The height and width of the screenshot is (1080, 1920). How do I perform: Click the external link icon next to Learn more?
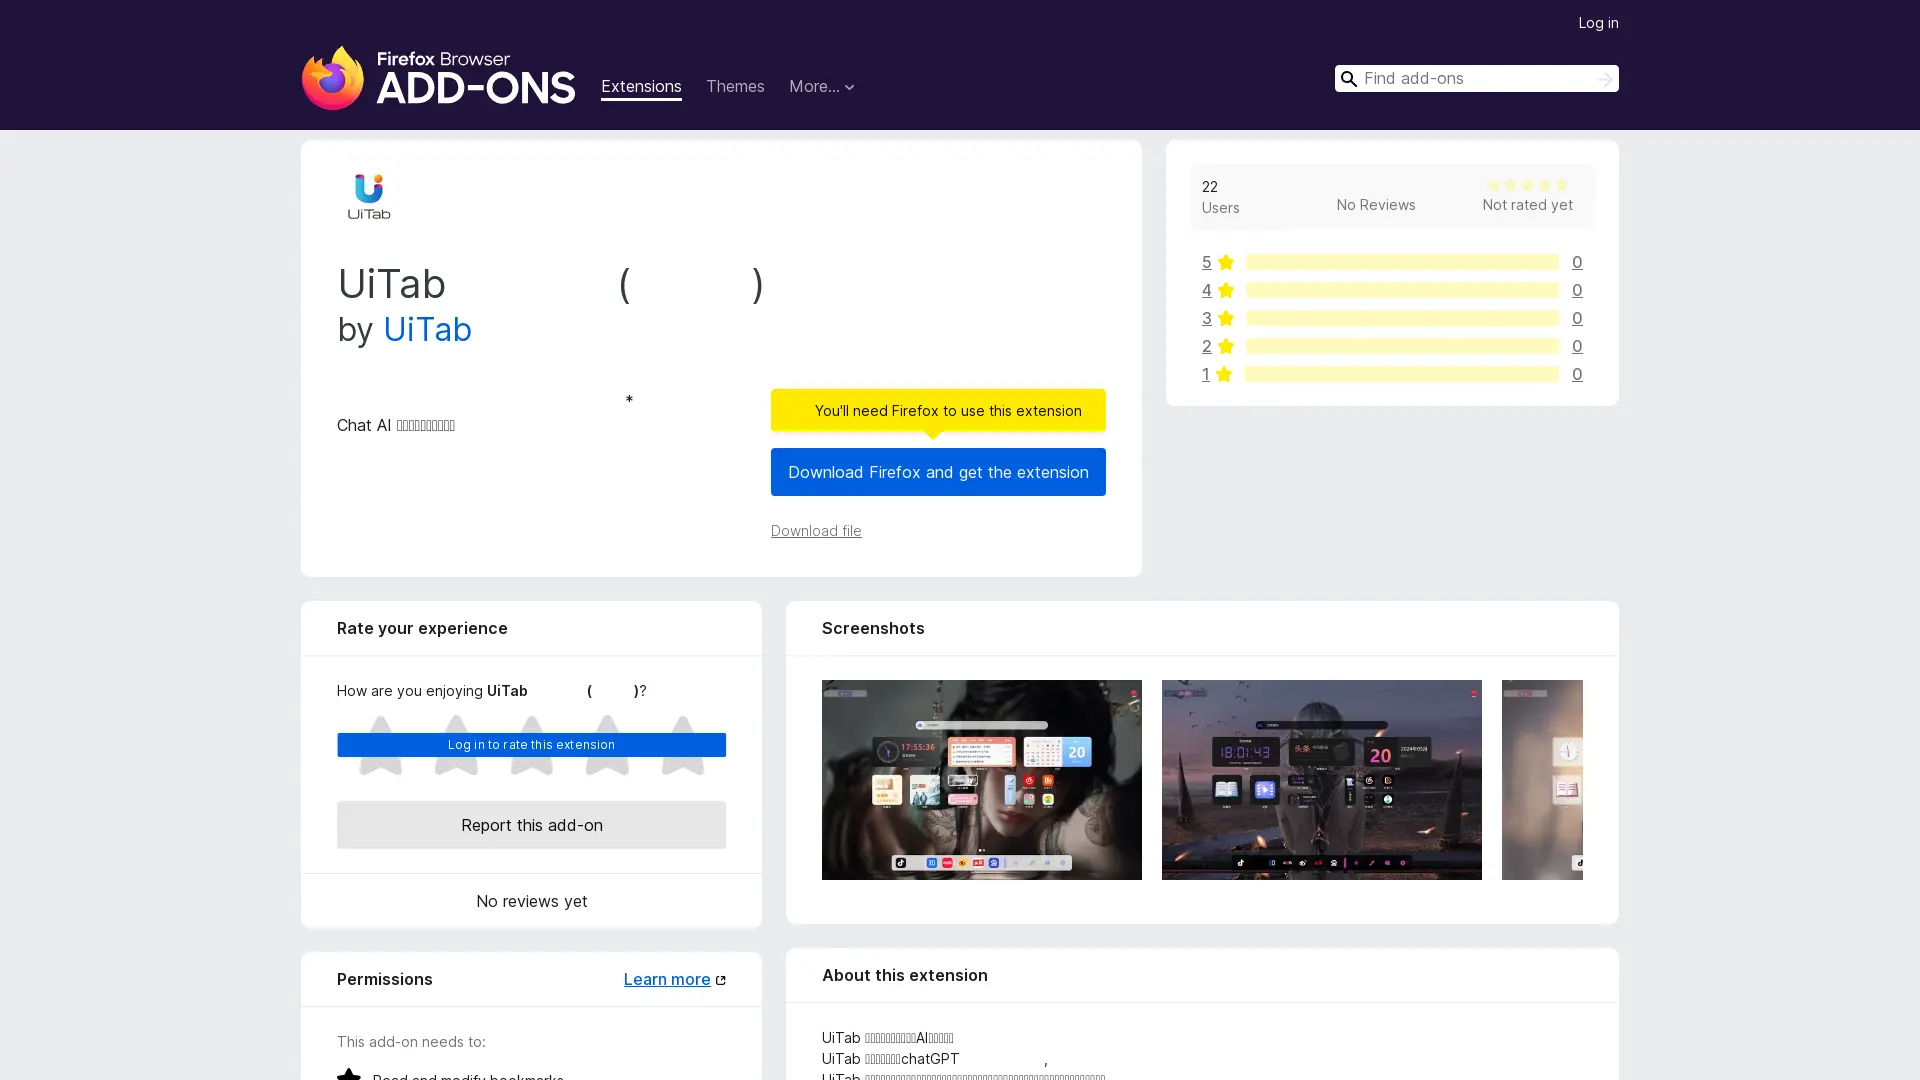[721, 979]
